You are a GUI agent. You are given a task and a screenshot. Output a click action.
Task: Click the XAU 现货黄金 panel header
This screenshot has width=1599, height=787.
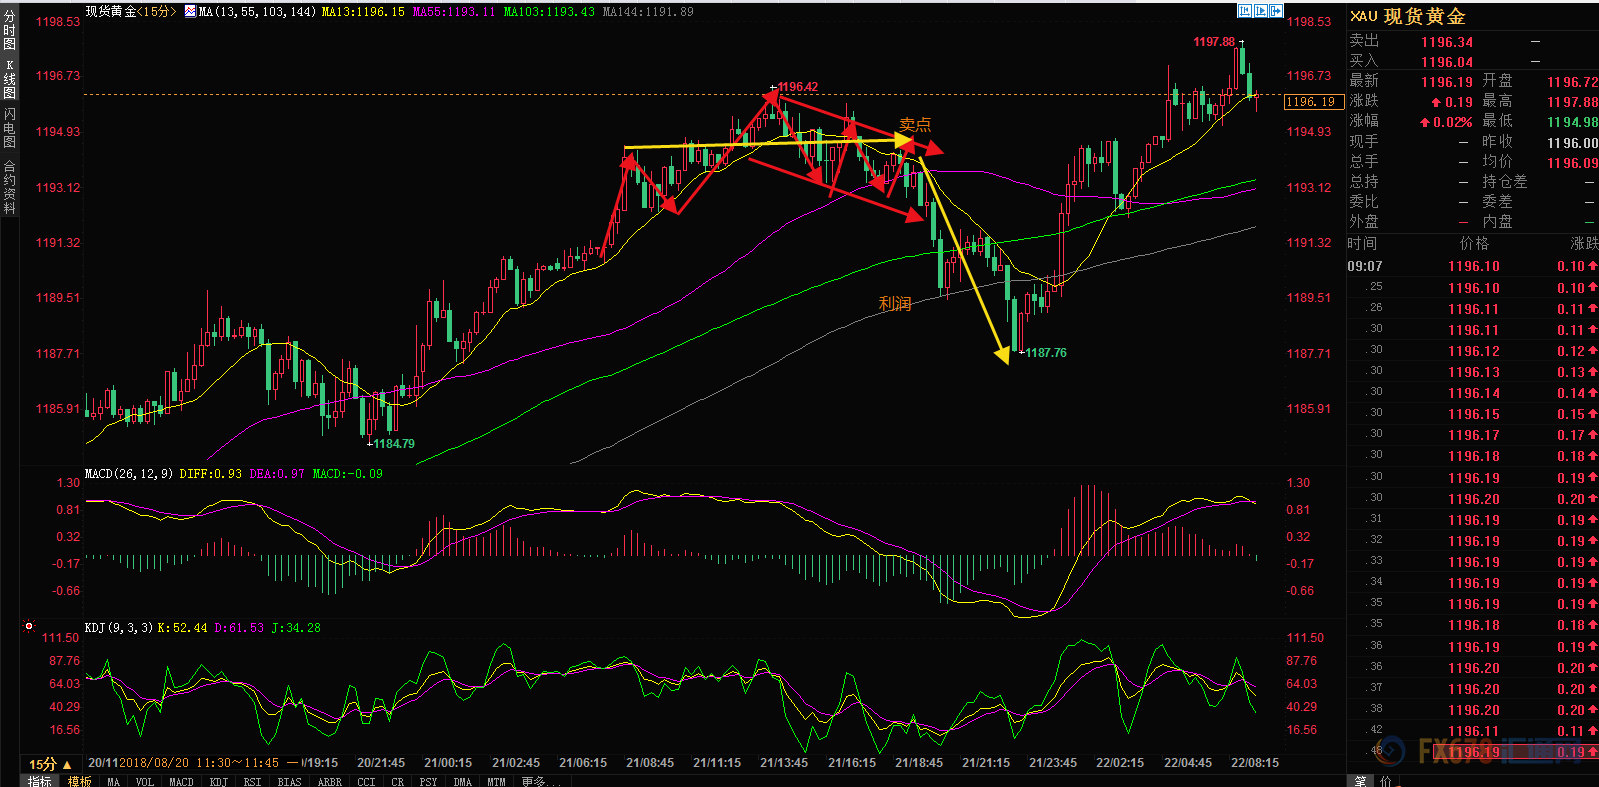[x=1408, y=16]
